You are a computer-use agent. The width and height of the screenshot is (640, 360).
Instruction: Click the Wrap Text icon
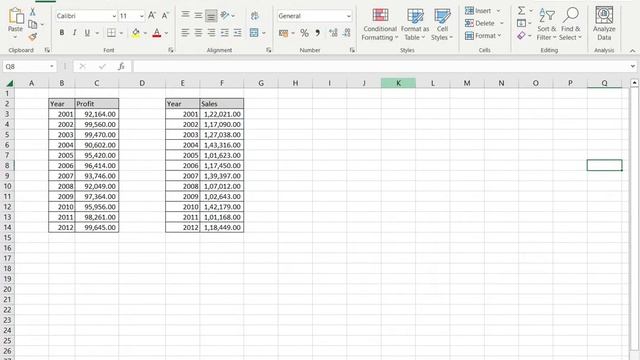click(255, 16)
